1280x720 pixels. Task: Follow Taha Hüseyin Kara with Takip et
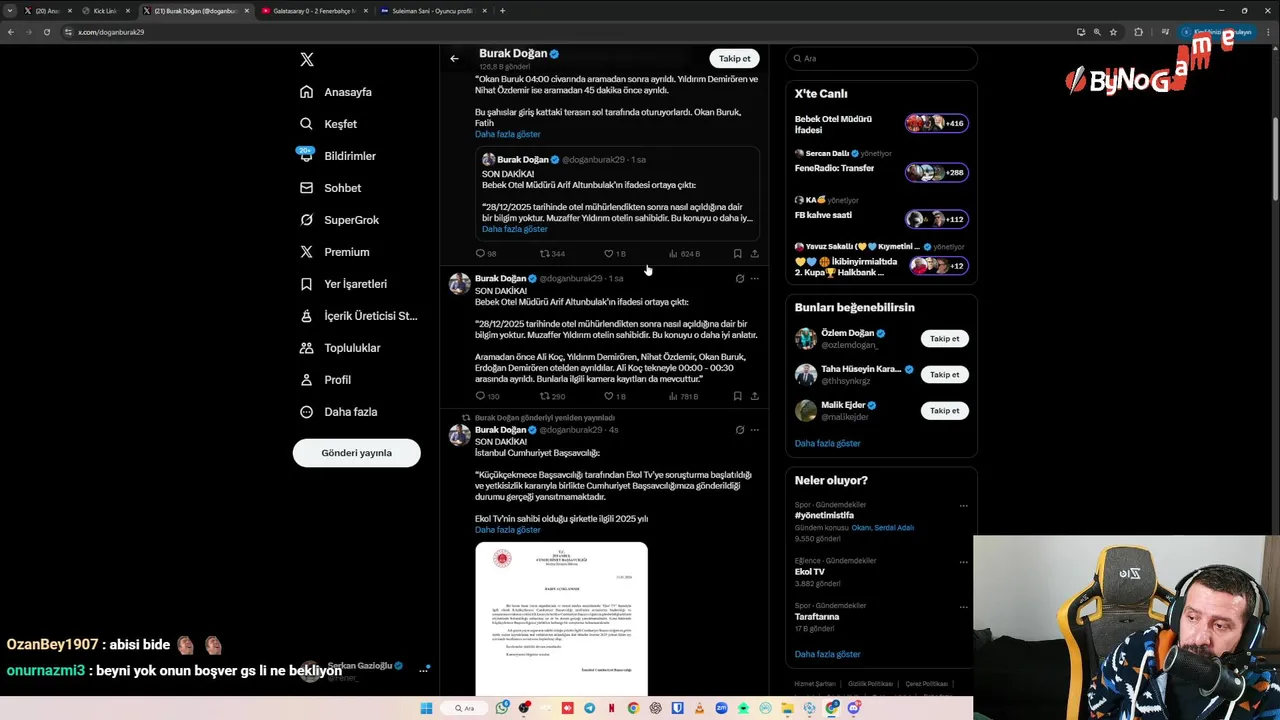[x=944, y=375]
